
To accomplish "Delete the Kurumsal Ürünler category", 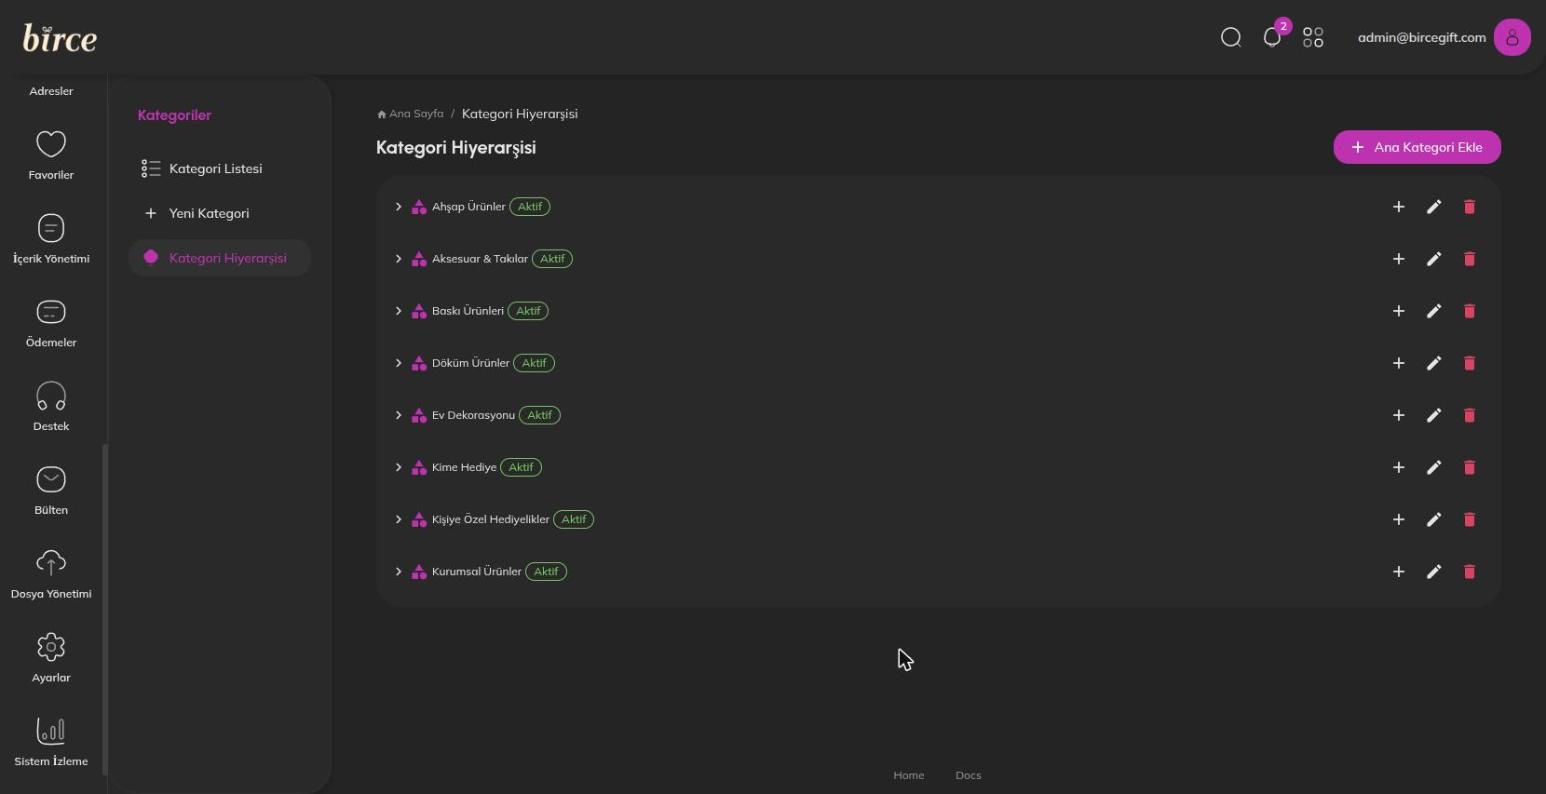I will point(1469,572).
